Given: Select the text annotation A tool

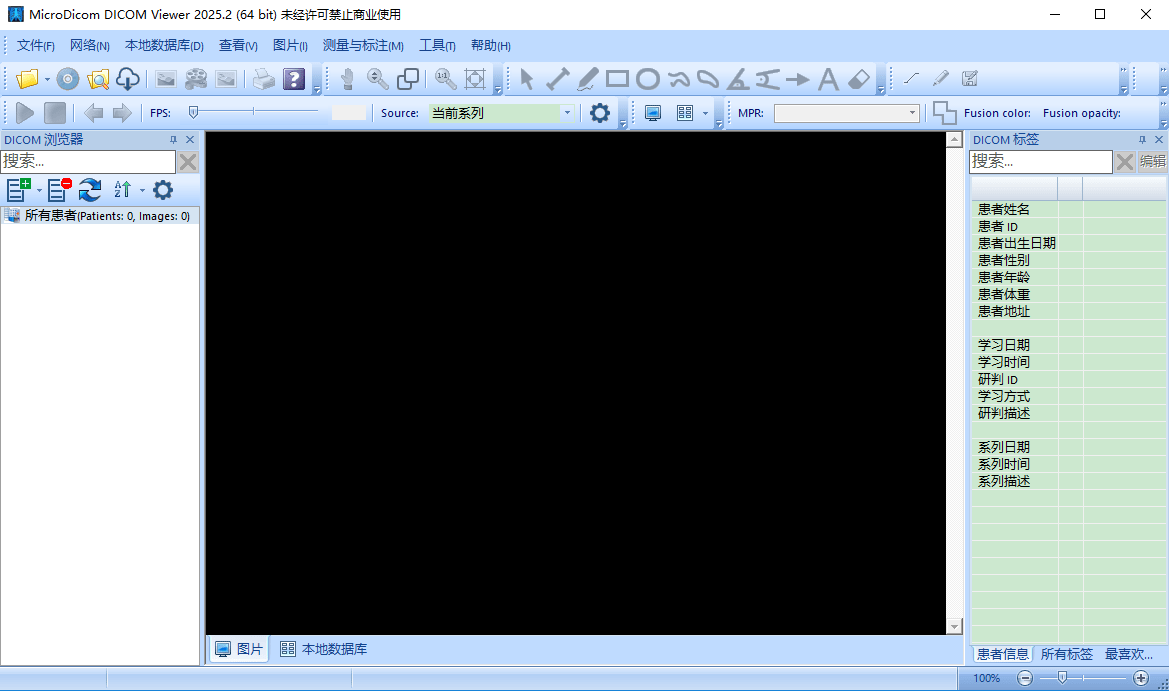Looking at the screenshot, I should [828, 79].
